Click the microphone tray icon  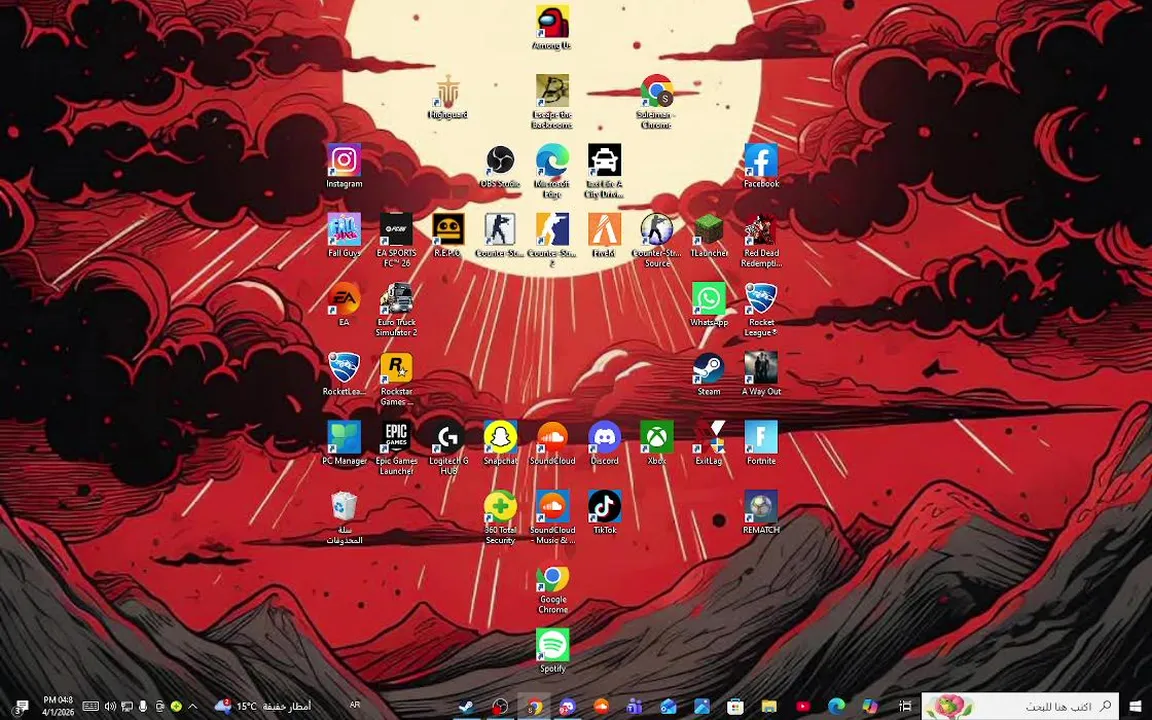pos(143,706)
